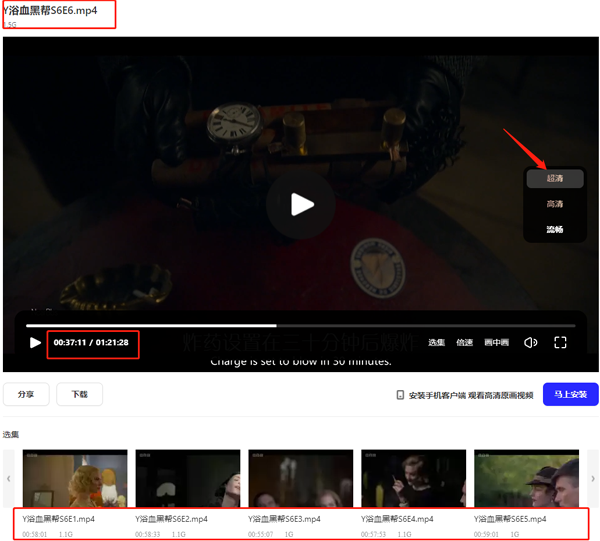This screenshot has width=600, height=541.
Task: Click the 00:57:53 duration under S6E4
Action: pos(373,534)
